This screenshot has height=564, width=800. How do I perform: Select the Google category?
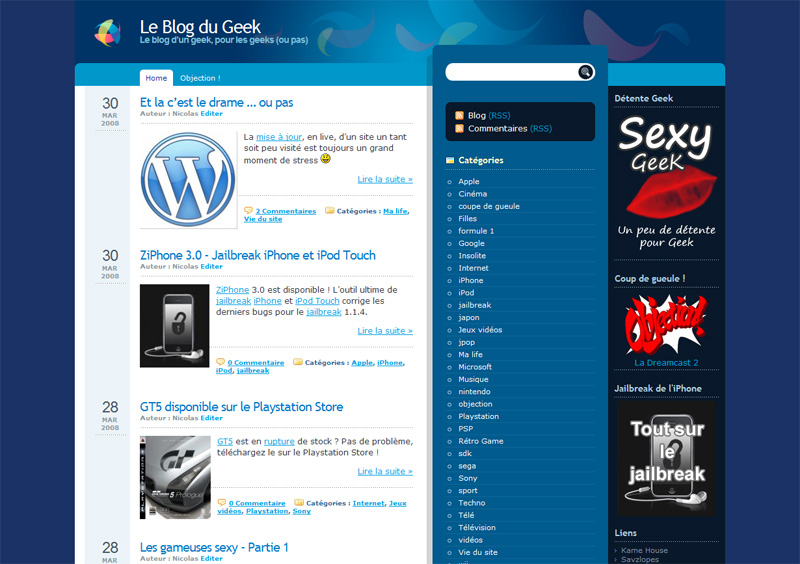(x=471, y=243)
